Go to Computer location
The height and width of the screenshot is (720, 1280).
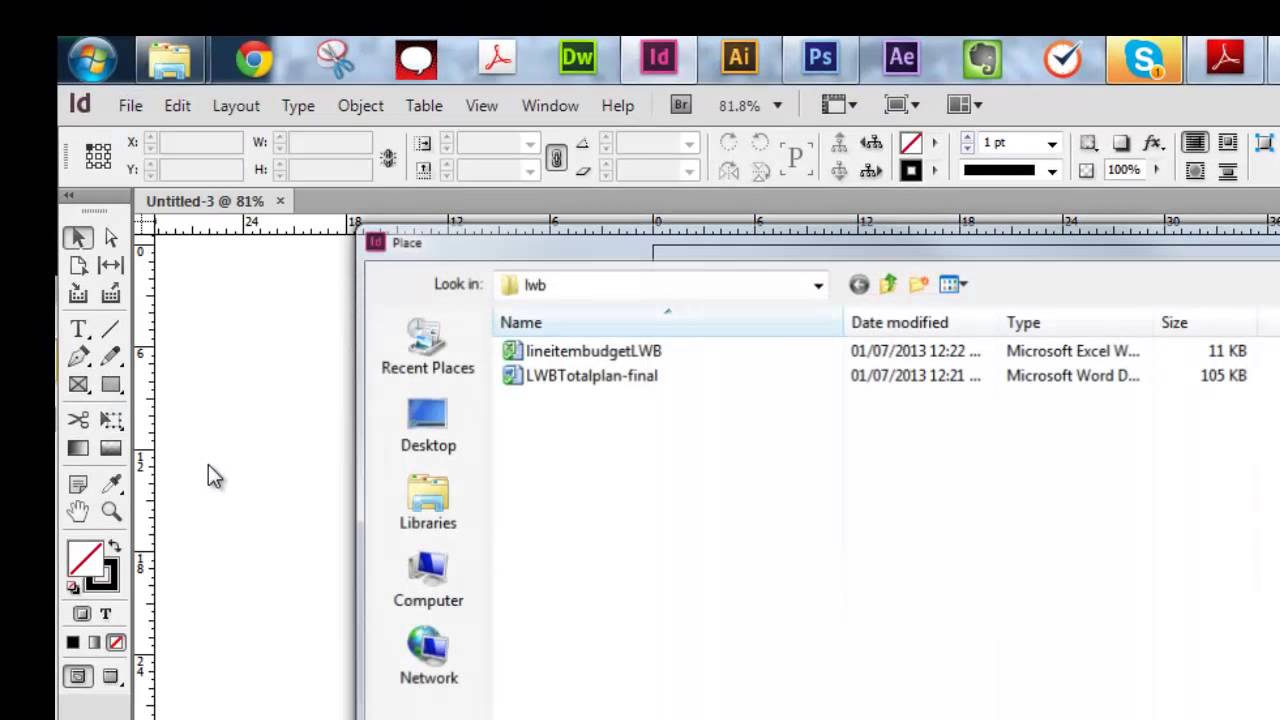click(427, 580)
